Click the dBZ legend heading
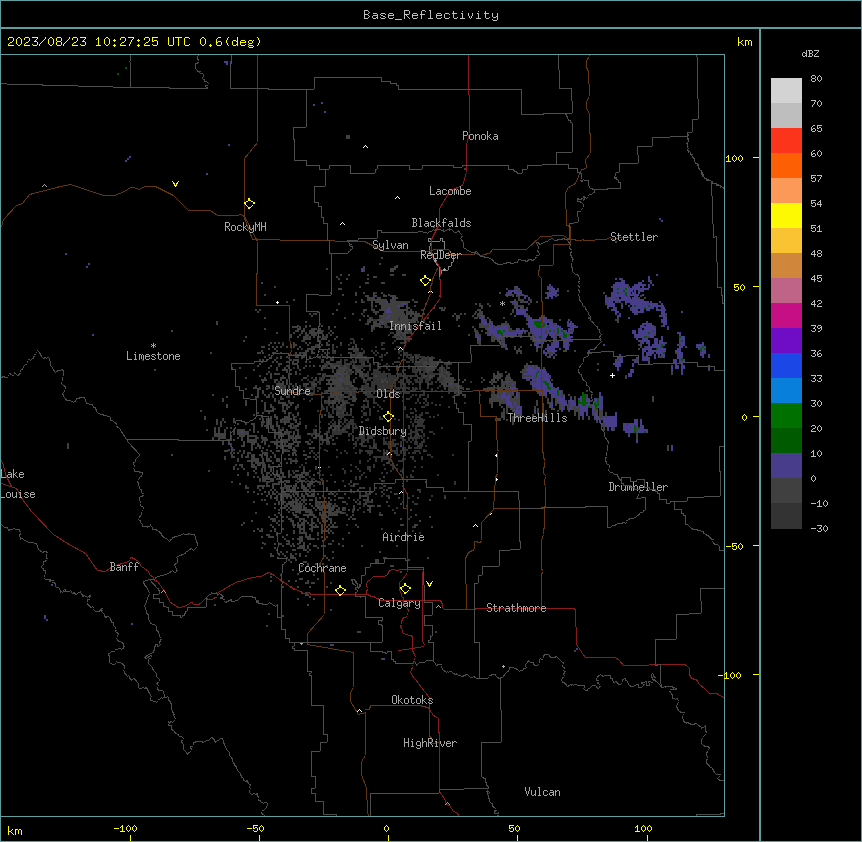The image size is (862, 842). [810, 54]
